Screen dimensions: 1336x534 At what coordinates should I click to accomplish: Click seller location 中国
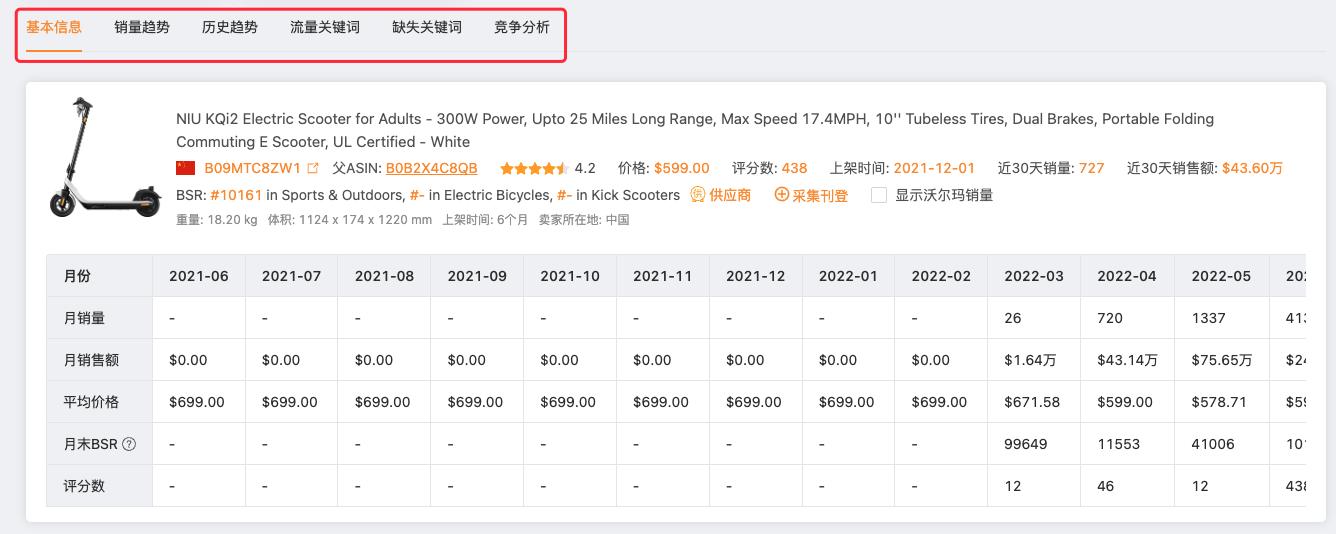tap(617, 220)
